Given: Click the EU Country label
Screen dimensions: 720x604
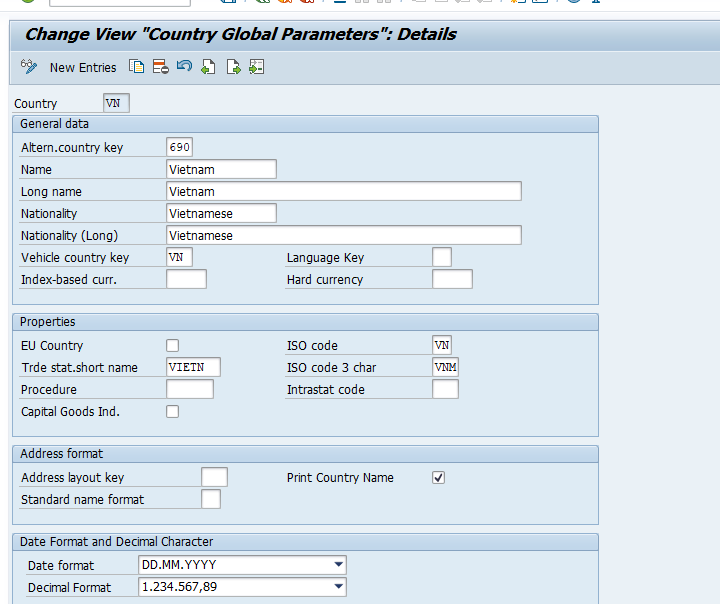Looking at the screenshot, I should click(x=52, y=345).
